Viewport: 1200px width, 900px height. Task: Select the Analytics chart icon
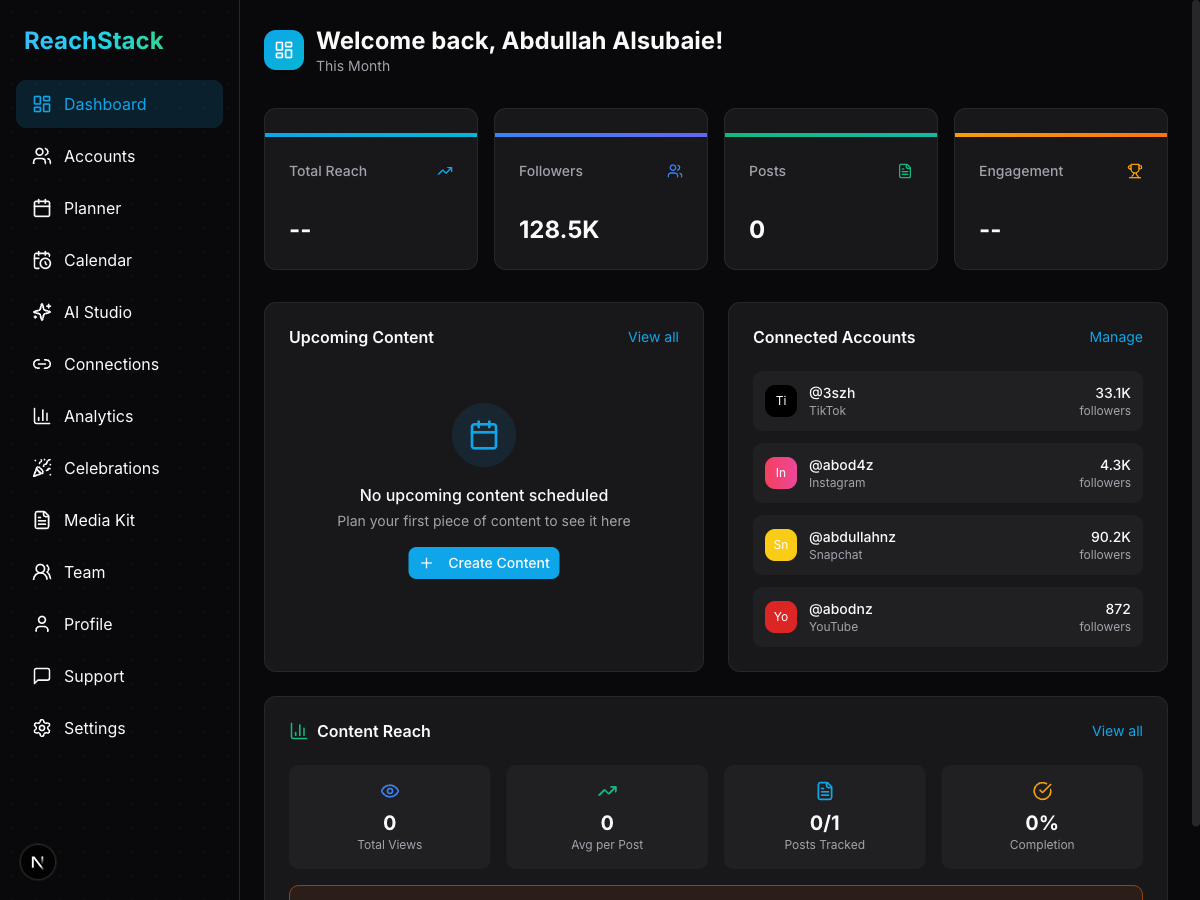41,416
